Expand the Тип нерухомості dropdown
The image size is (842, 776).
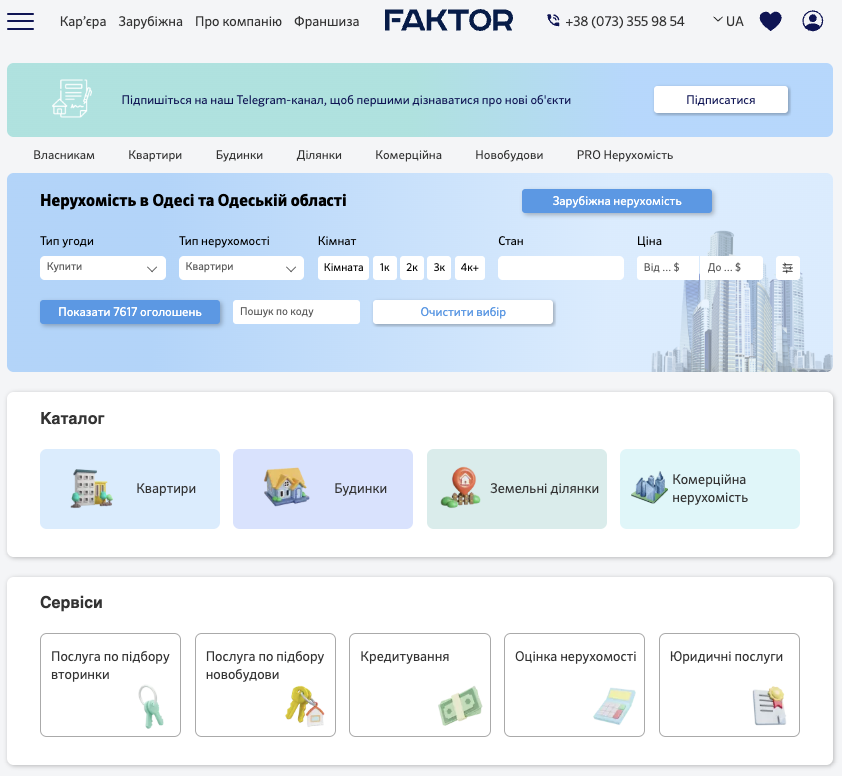pyautogui.click(x=241, y=268)
